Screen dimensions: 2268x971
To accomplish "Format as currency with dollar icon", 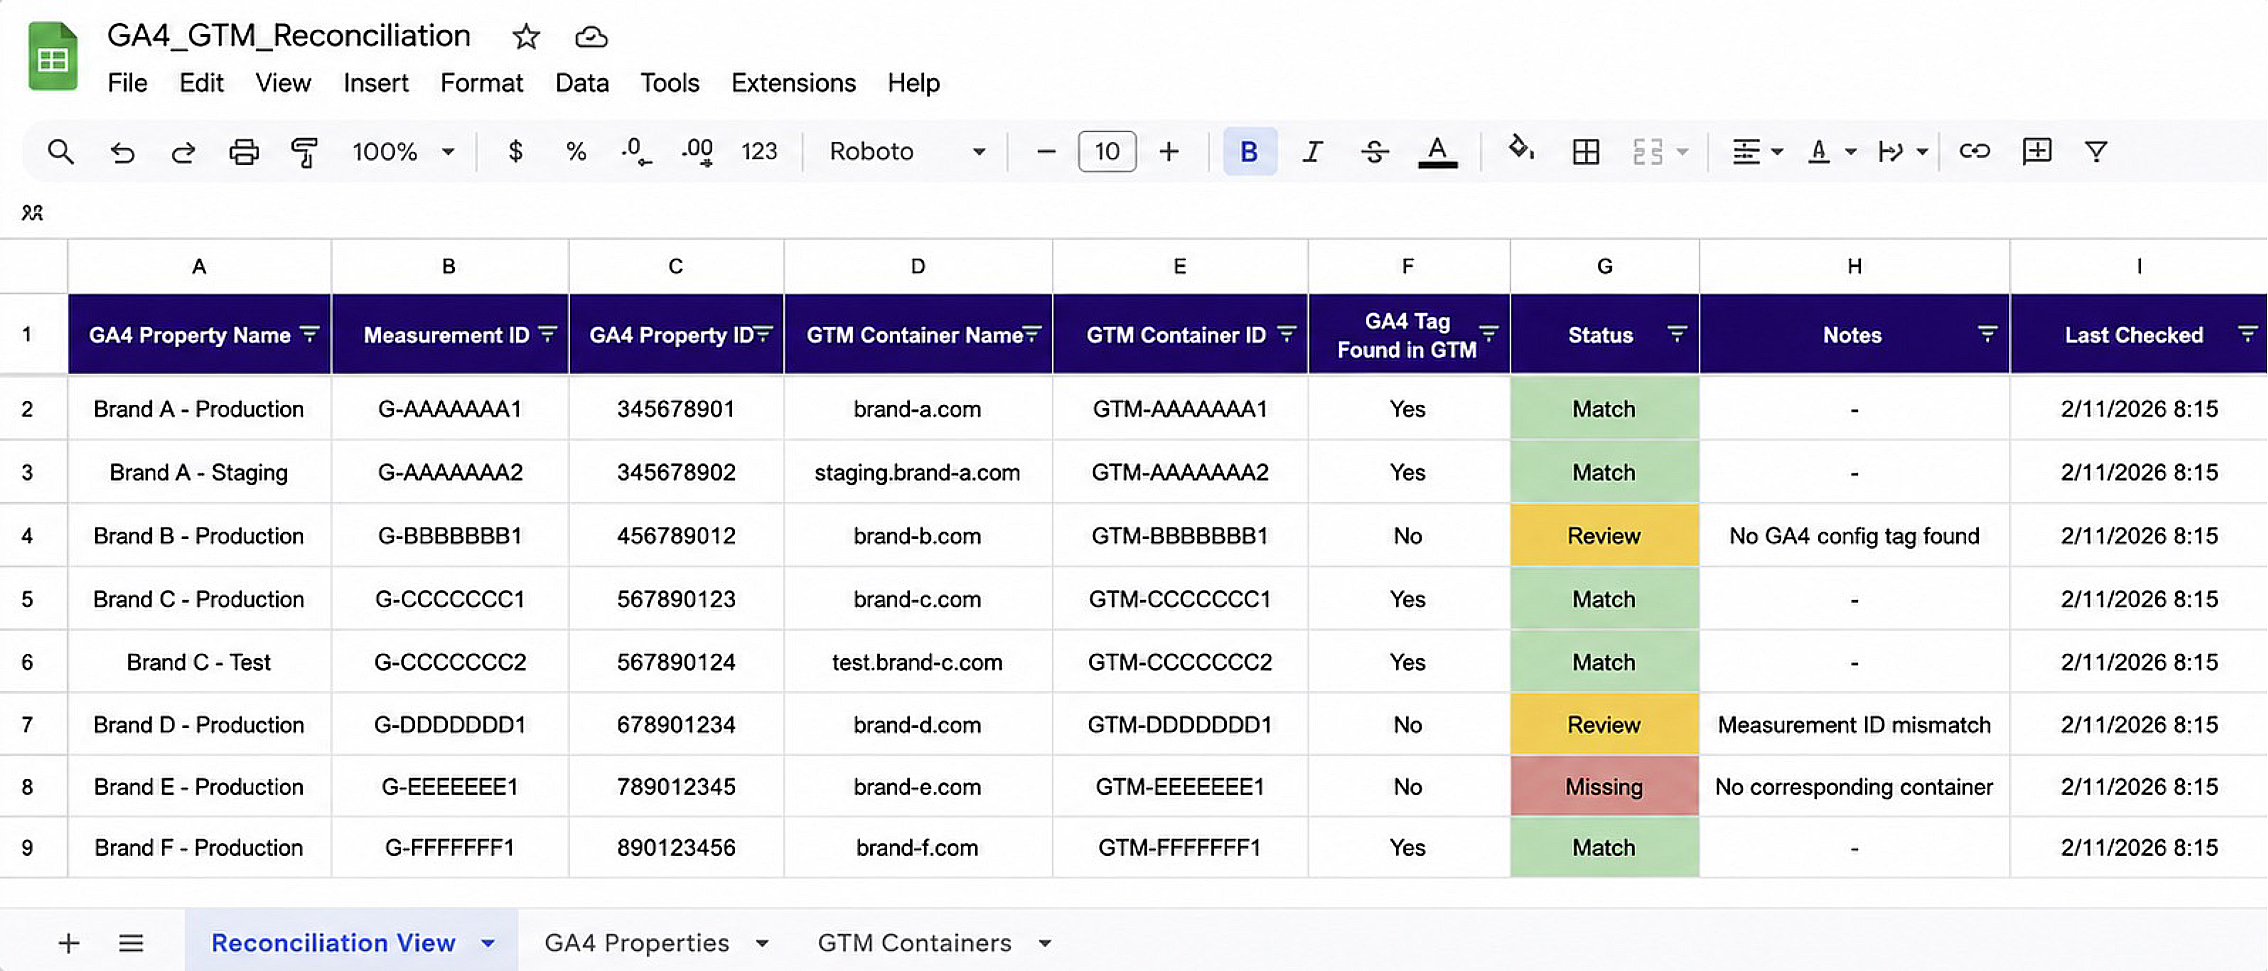I will click(x=515, y=151).
